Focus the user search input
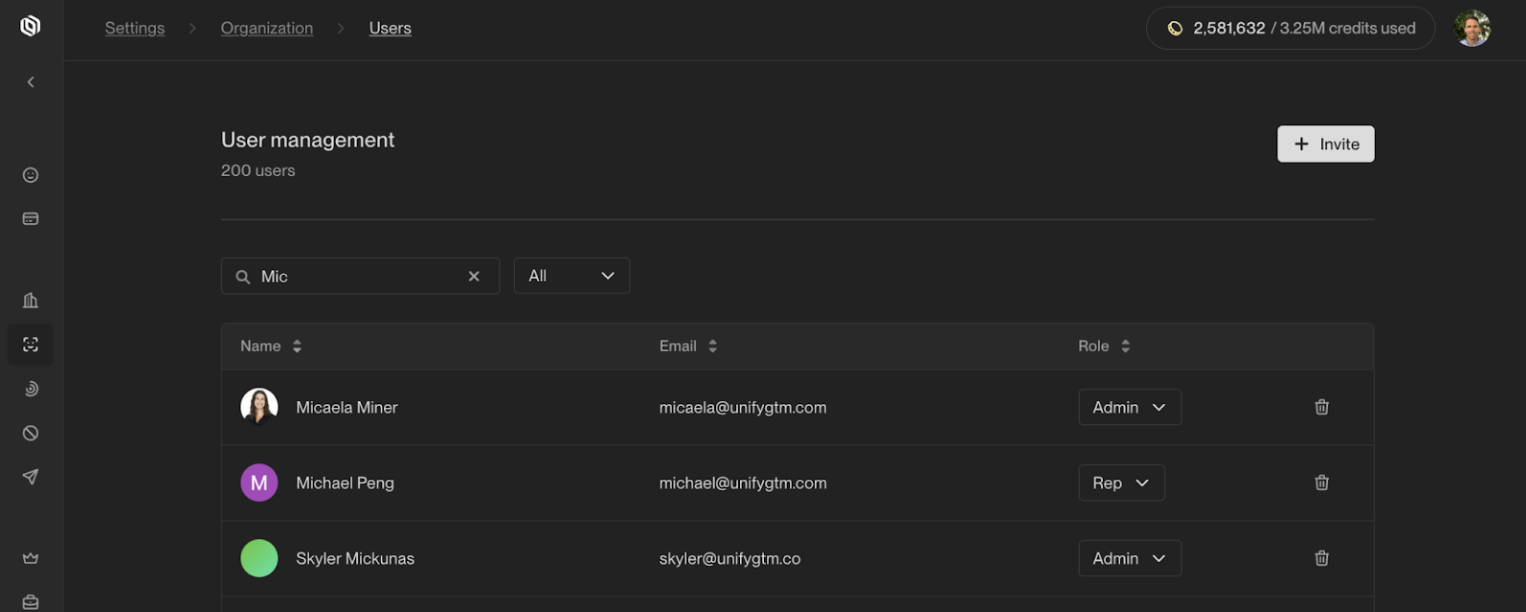The height and width of the screenshot is (612, 1526). tap(360, 276)
